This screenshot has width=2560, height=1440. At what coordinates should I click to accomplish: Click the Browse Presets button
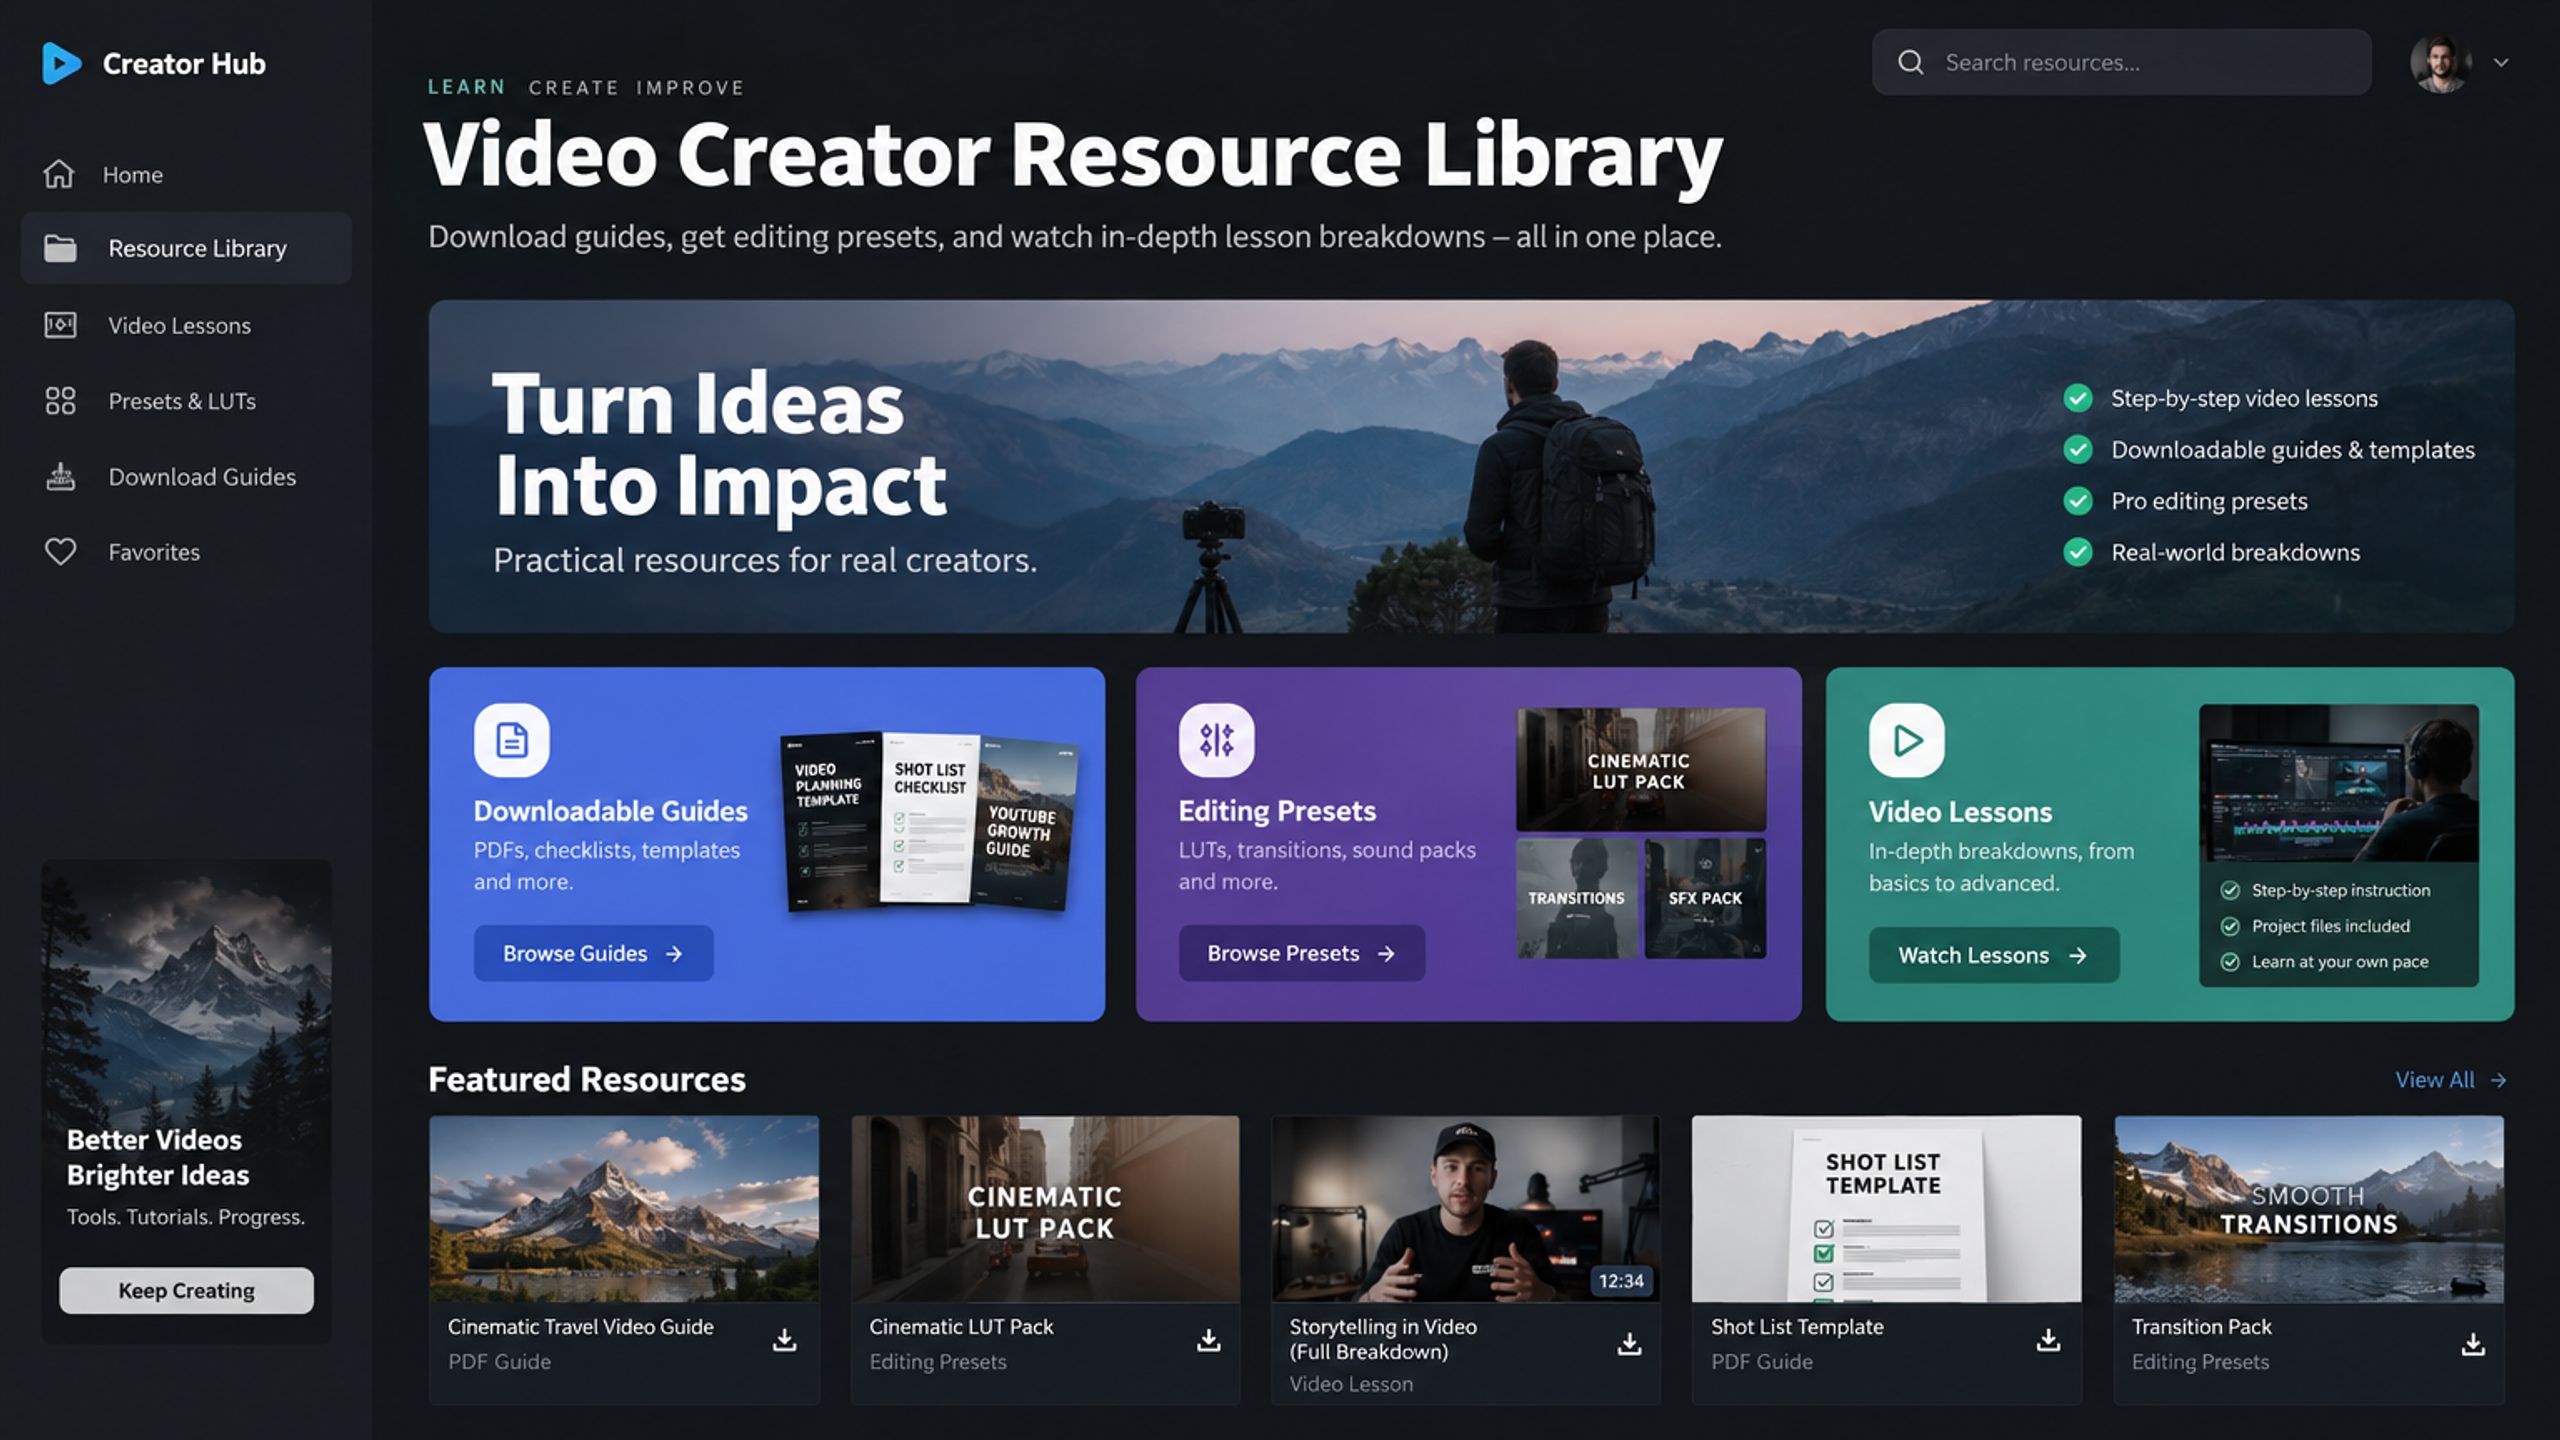1301,953
